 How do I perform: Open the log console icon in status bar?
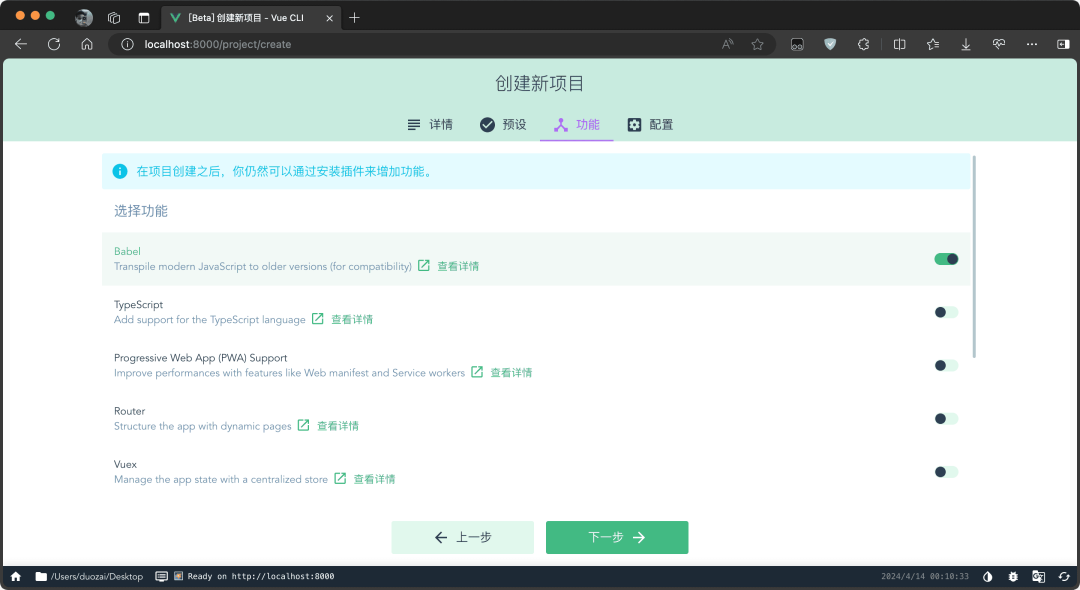click(161, 576)
